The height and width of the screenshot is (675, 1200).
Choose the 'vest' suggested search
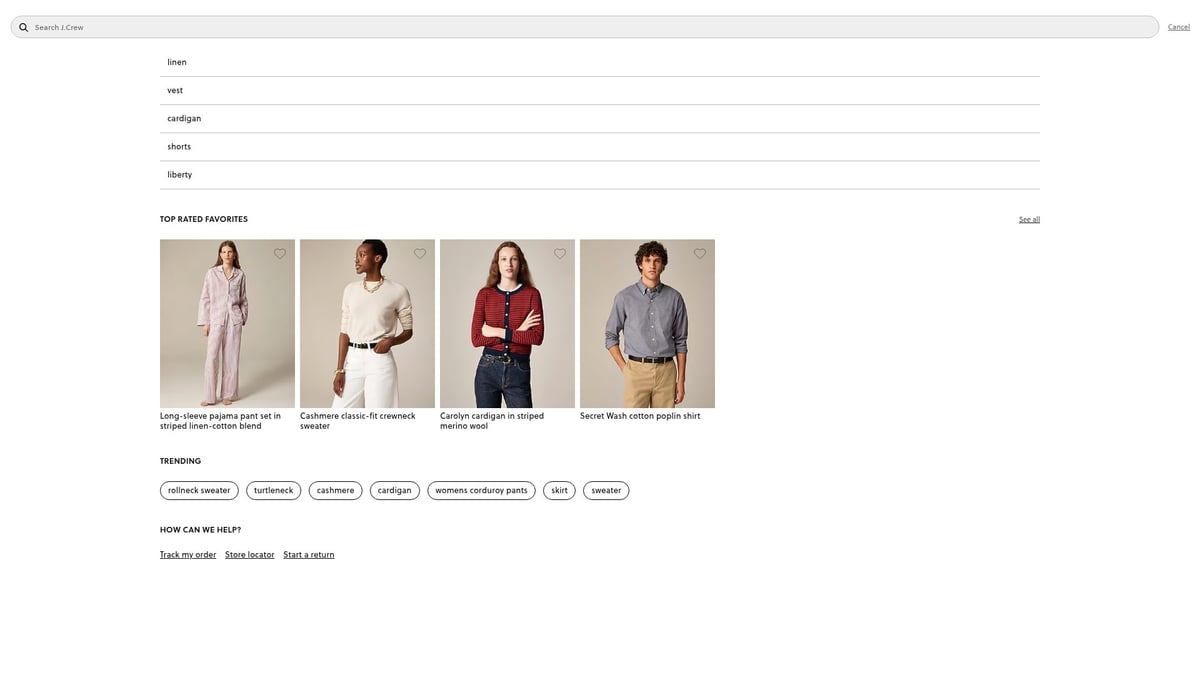(175, 90)
